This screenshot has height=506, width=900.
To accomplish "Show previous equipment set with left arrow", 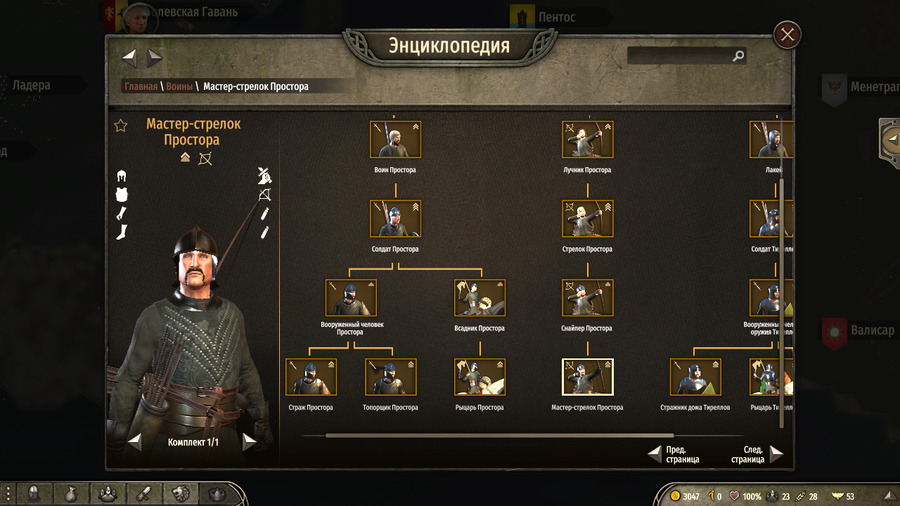I will tap(135, 442).
